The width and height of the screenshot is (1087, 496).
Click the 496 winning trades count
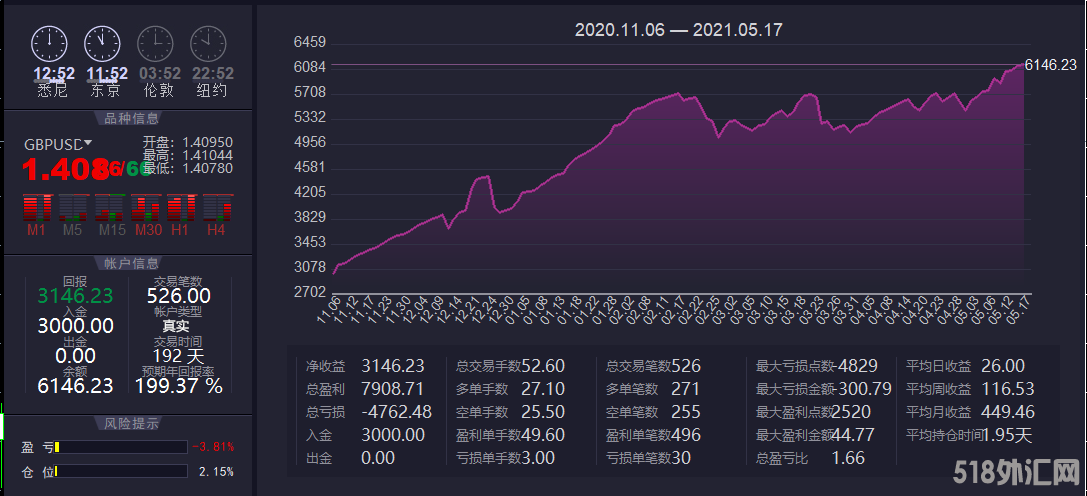pos(686,435)
